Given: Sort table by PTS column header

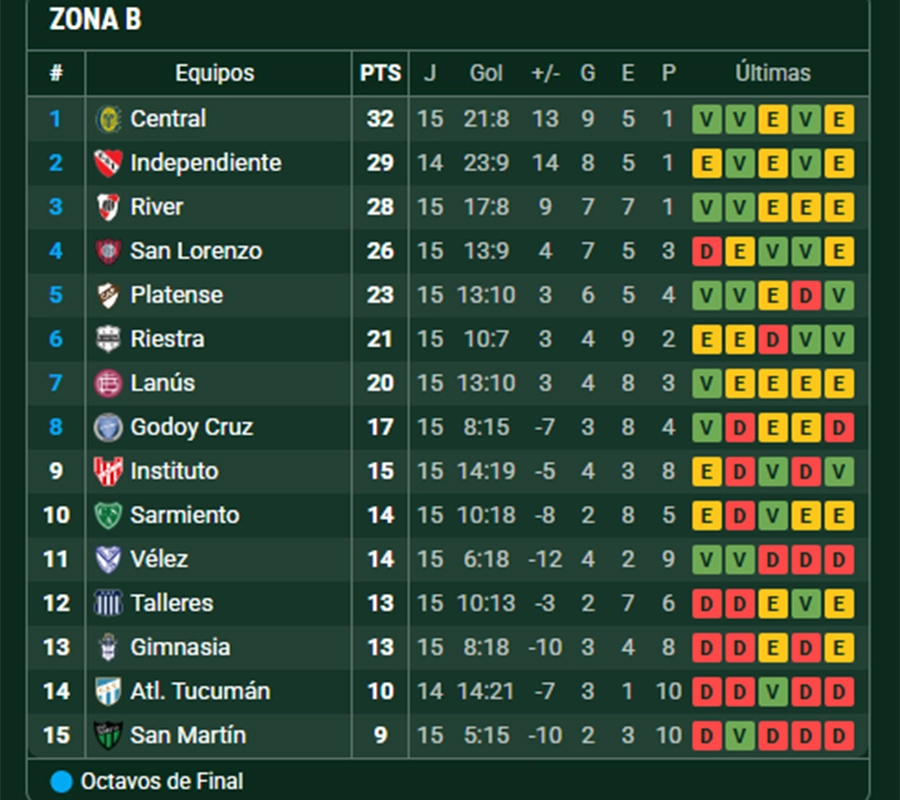Looking at the screenshot, I should tap(380, 73).
